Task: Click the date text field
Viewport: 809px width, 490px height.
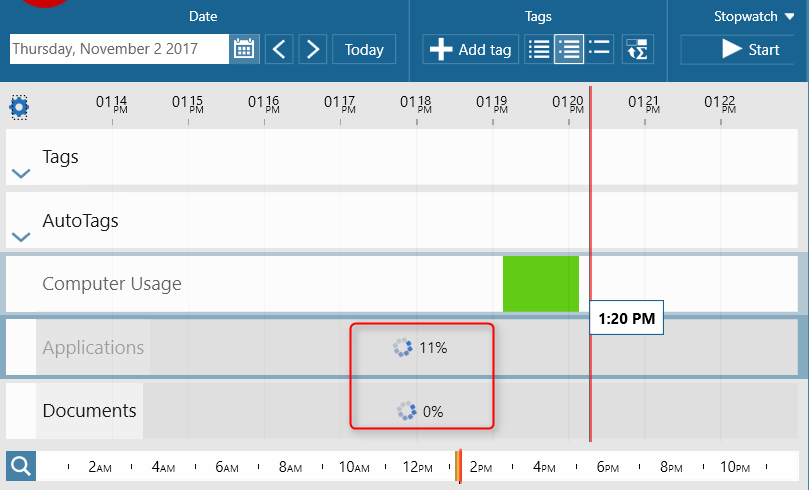Action: click(118, 49)
